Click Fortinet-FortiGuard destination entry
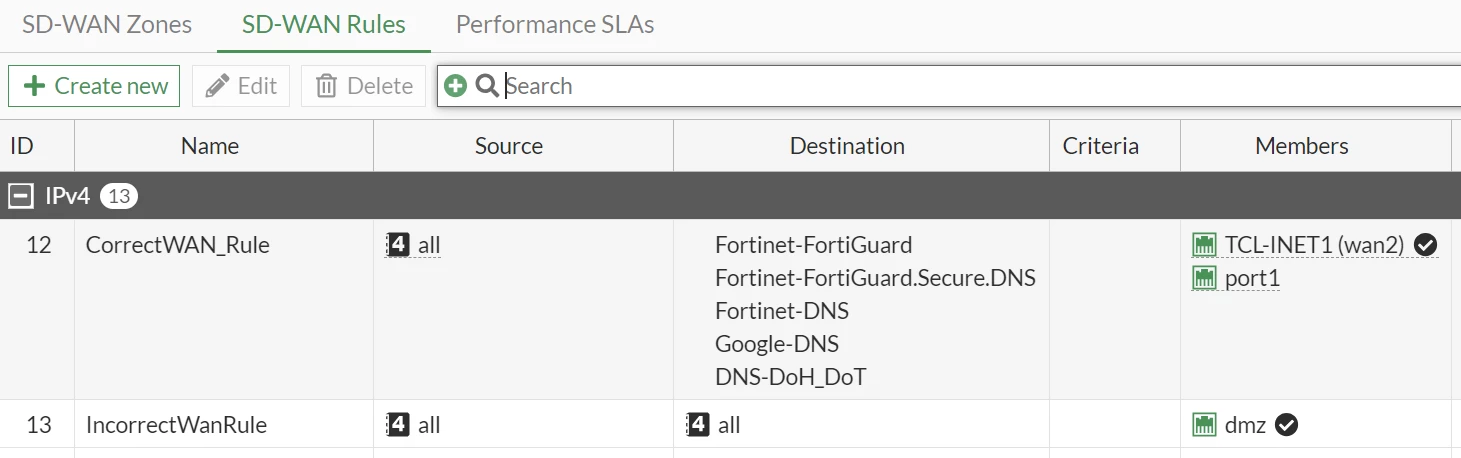This screenshot has height=458, width=1461. click(x=814, y=245)
